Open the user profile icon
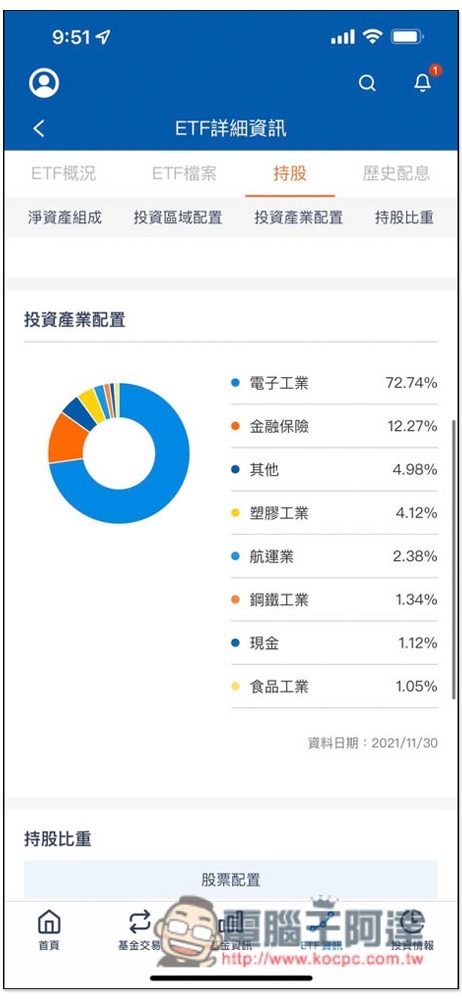Image resolution: width=462 pixels, height=1000 pixels. 44,83
